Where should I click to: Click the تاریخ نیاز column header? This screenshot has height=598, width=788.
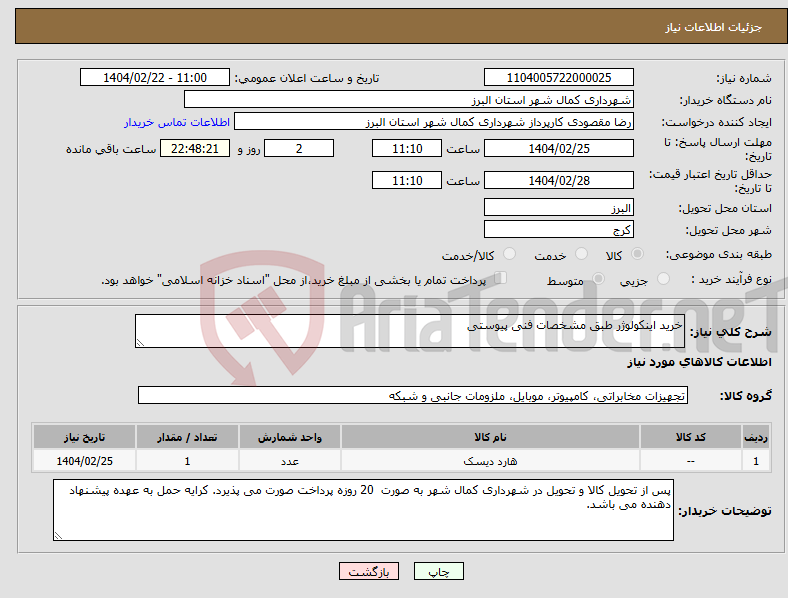click(x=84, y=437)
